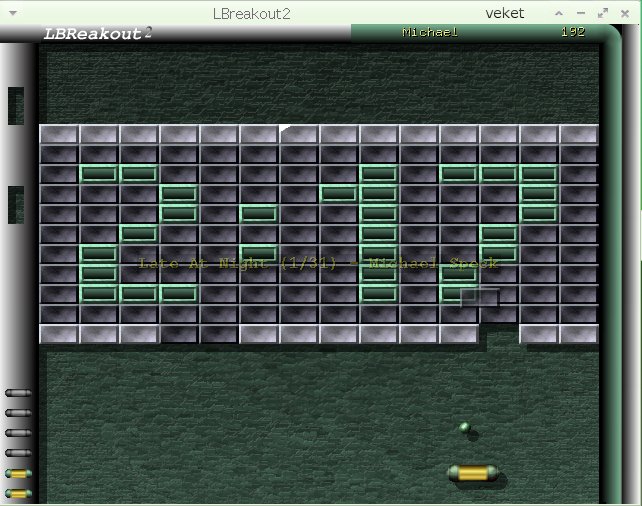Click the yellow paddle

(473, 473)
